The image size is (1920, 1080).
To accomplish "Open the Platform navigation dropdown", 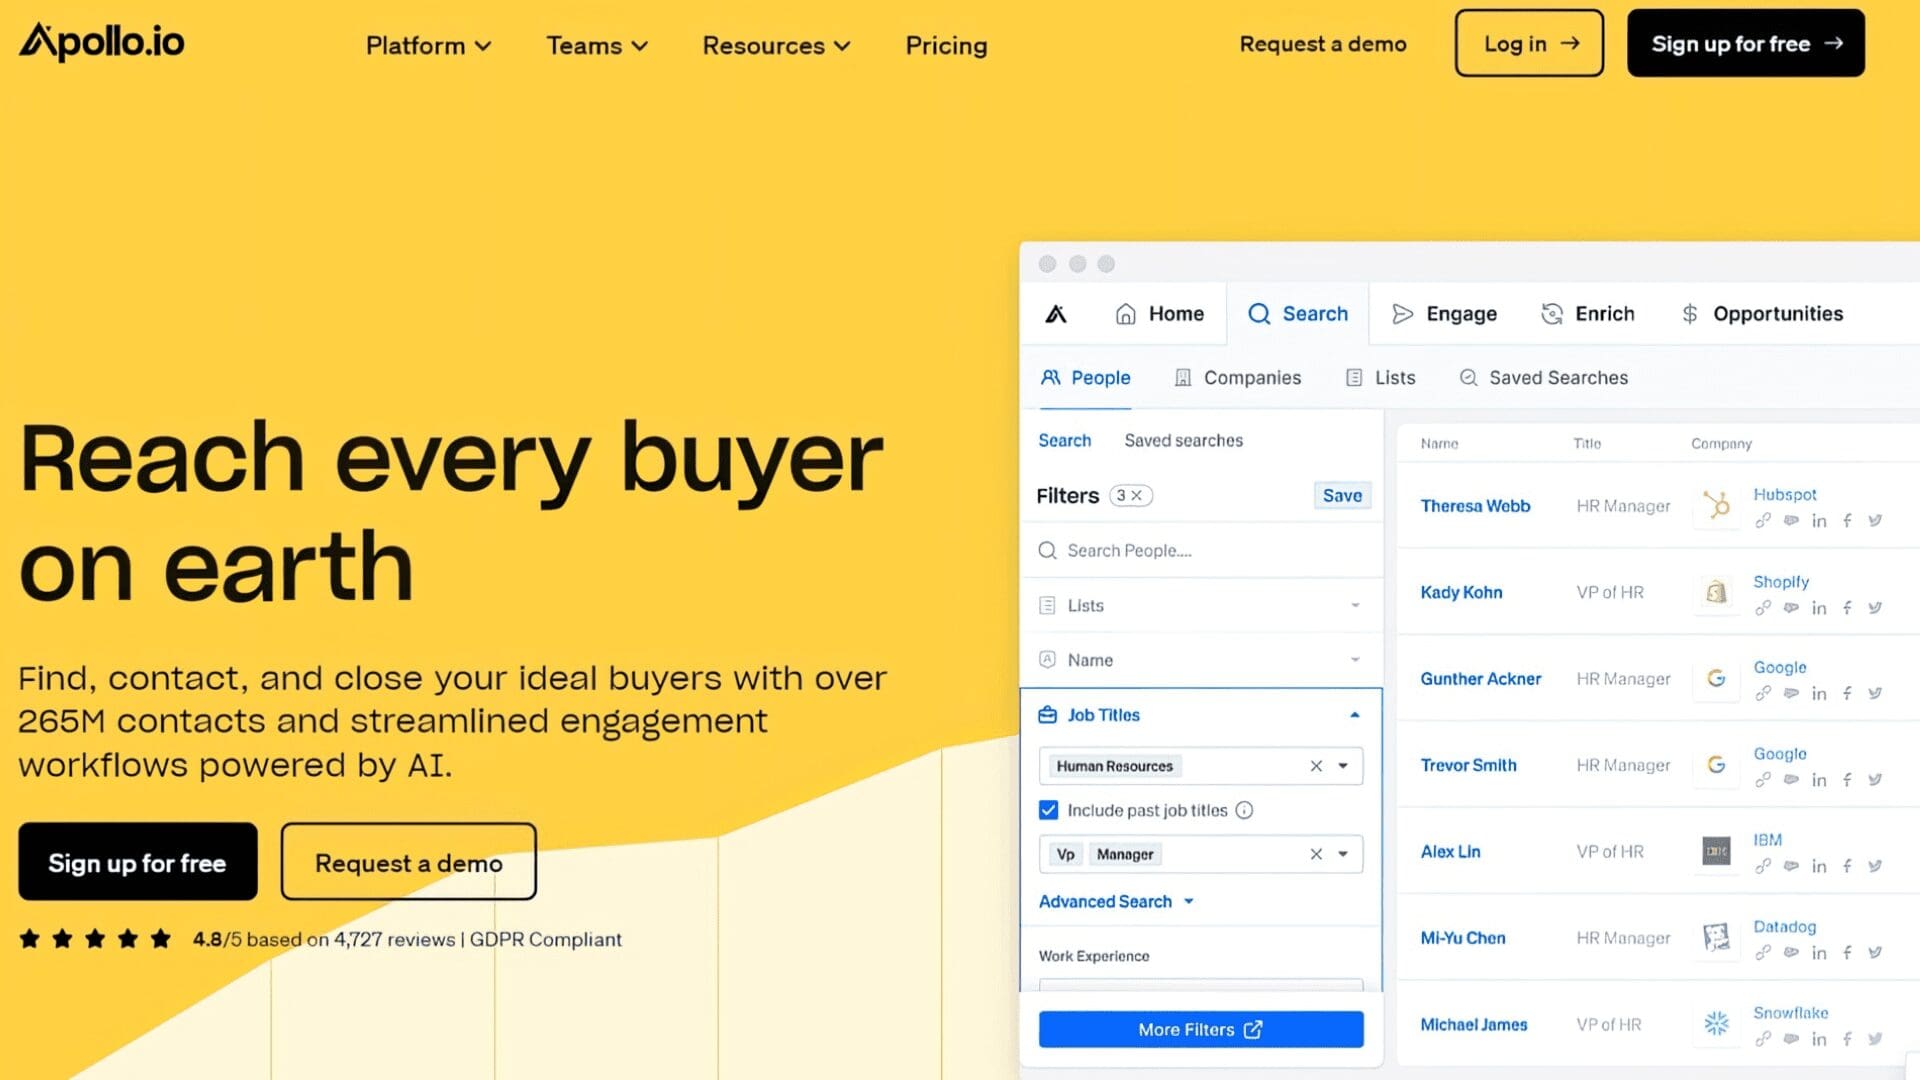I will pyautogui.click(x=428, y=46).
